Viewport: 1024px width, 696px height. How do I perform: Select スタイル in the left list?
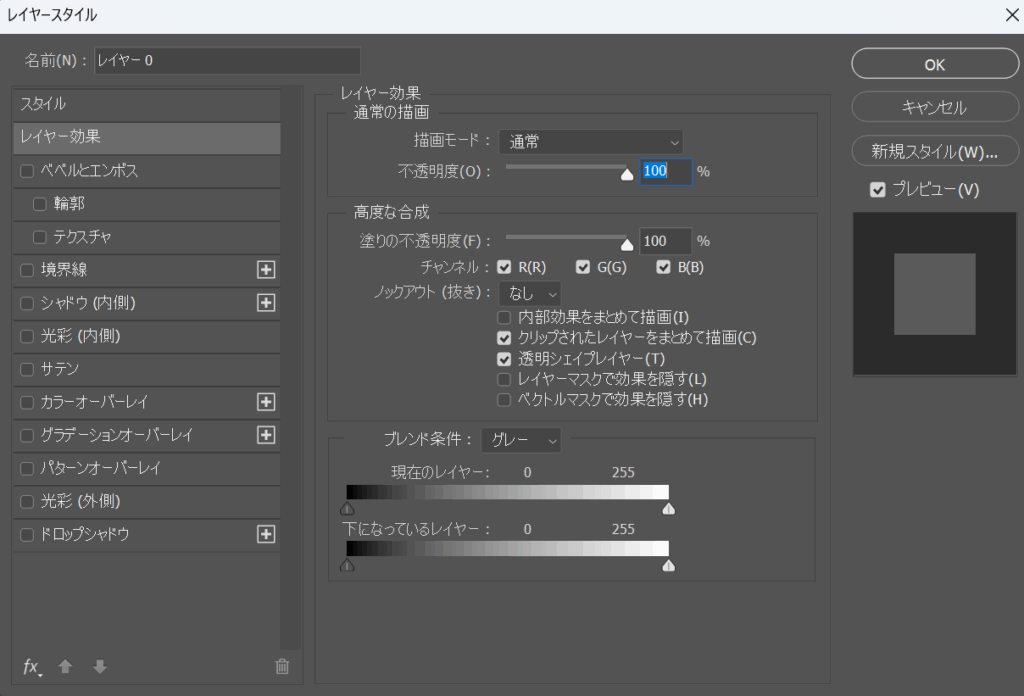(147, 104)
